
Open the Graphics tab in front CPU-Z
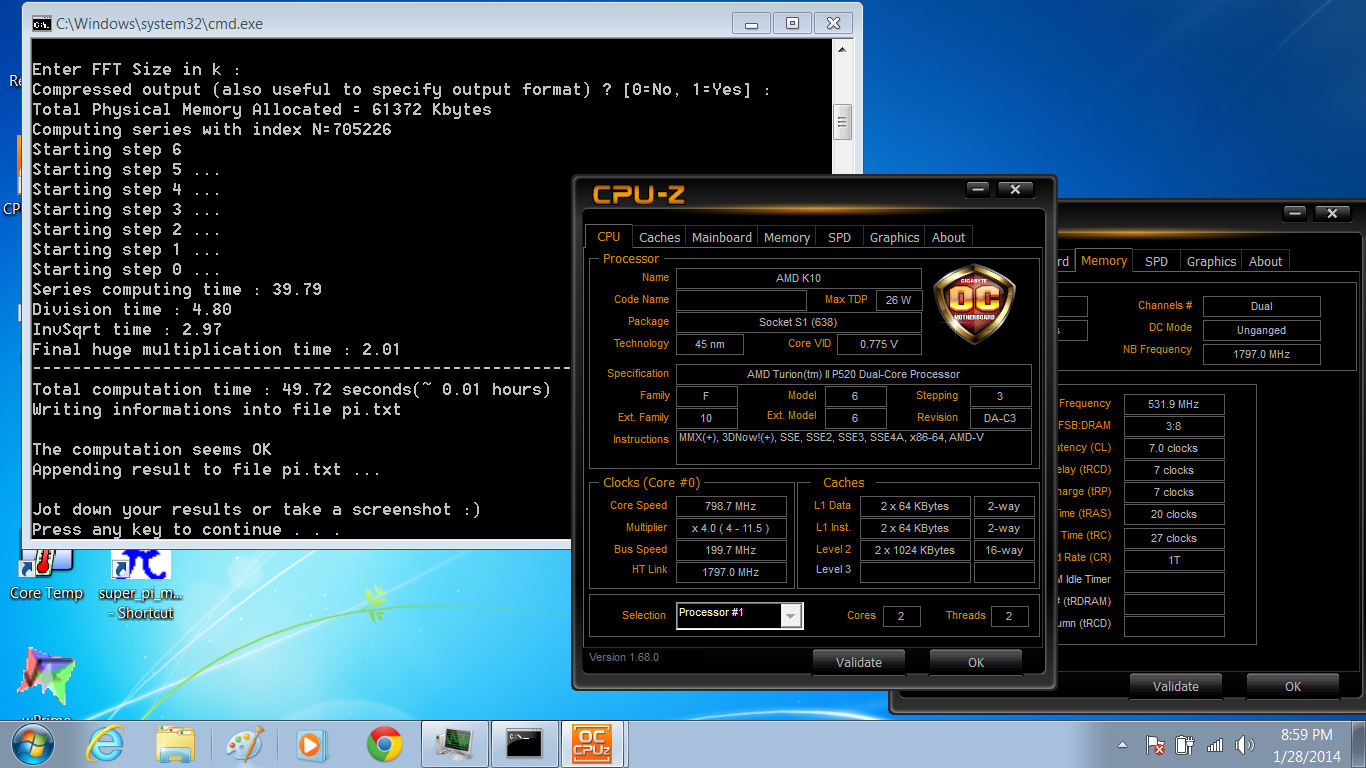[x=894, y=238]
